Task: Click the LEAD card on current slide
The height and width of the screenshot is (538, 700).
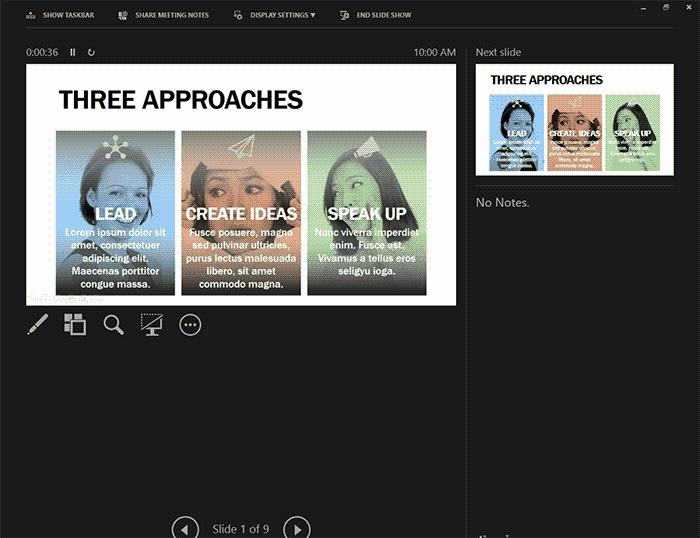Action: click(115, 213)
